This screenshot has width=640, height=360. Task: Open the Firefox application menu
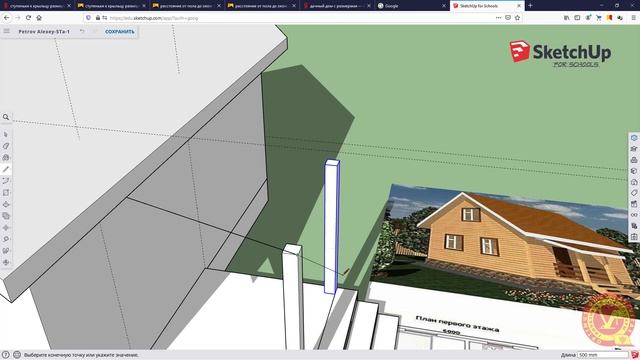coord(633,18)
